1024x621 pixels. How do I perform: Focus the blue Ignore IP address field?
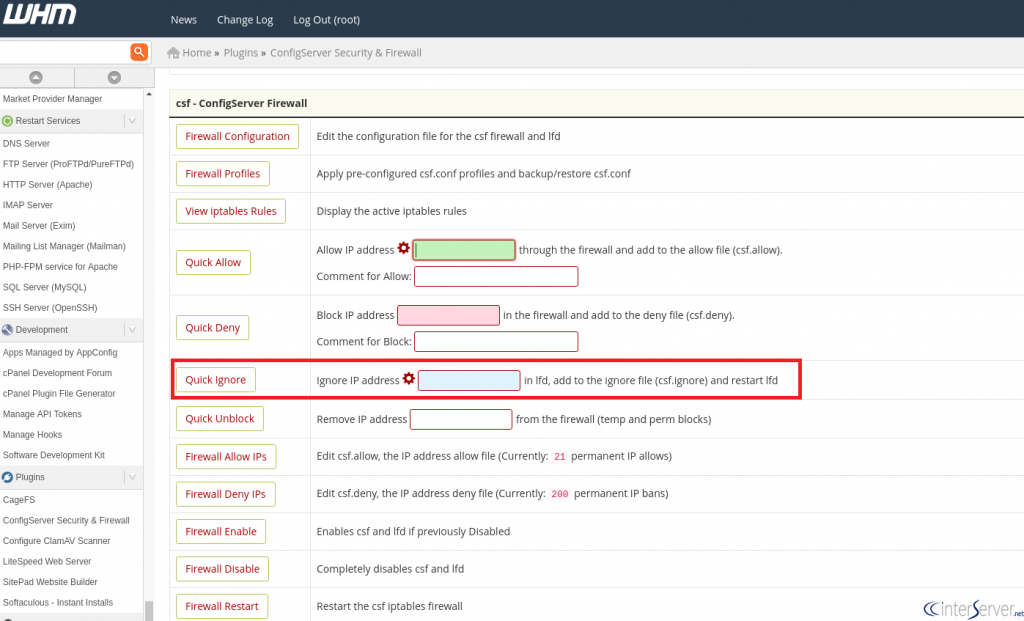pyautogui.click(x=469, y=380)
